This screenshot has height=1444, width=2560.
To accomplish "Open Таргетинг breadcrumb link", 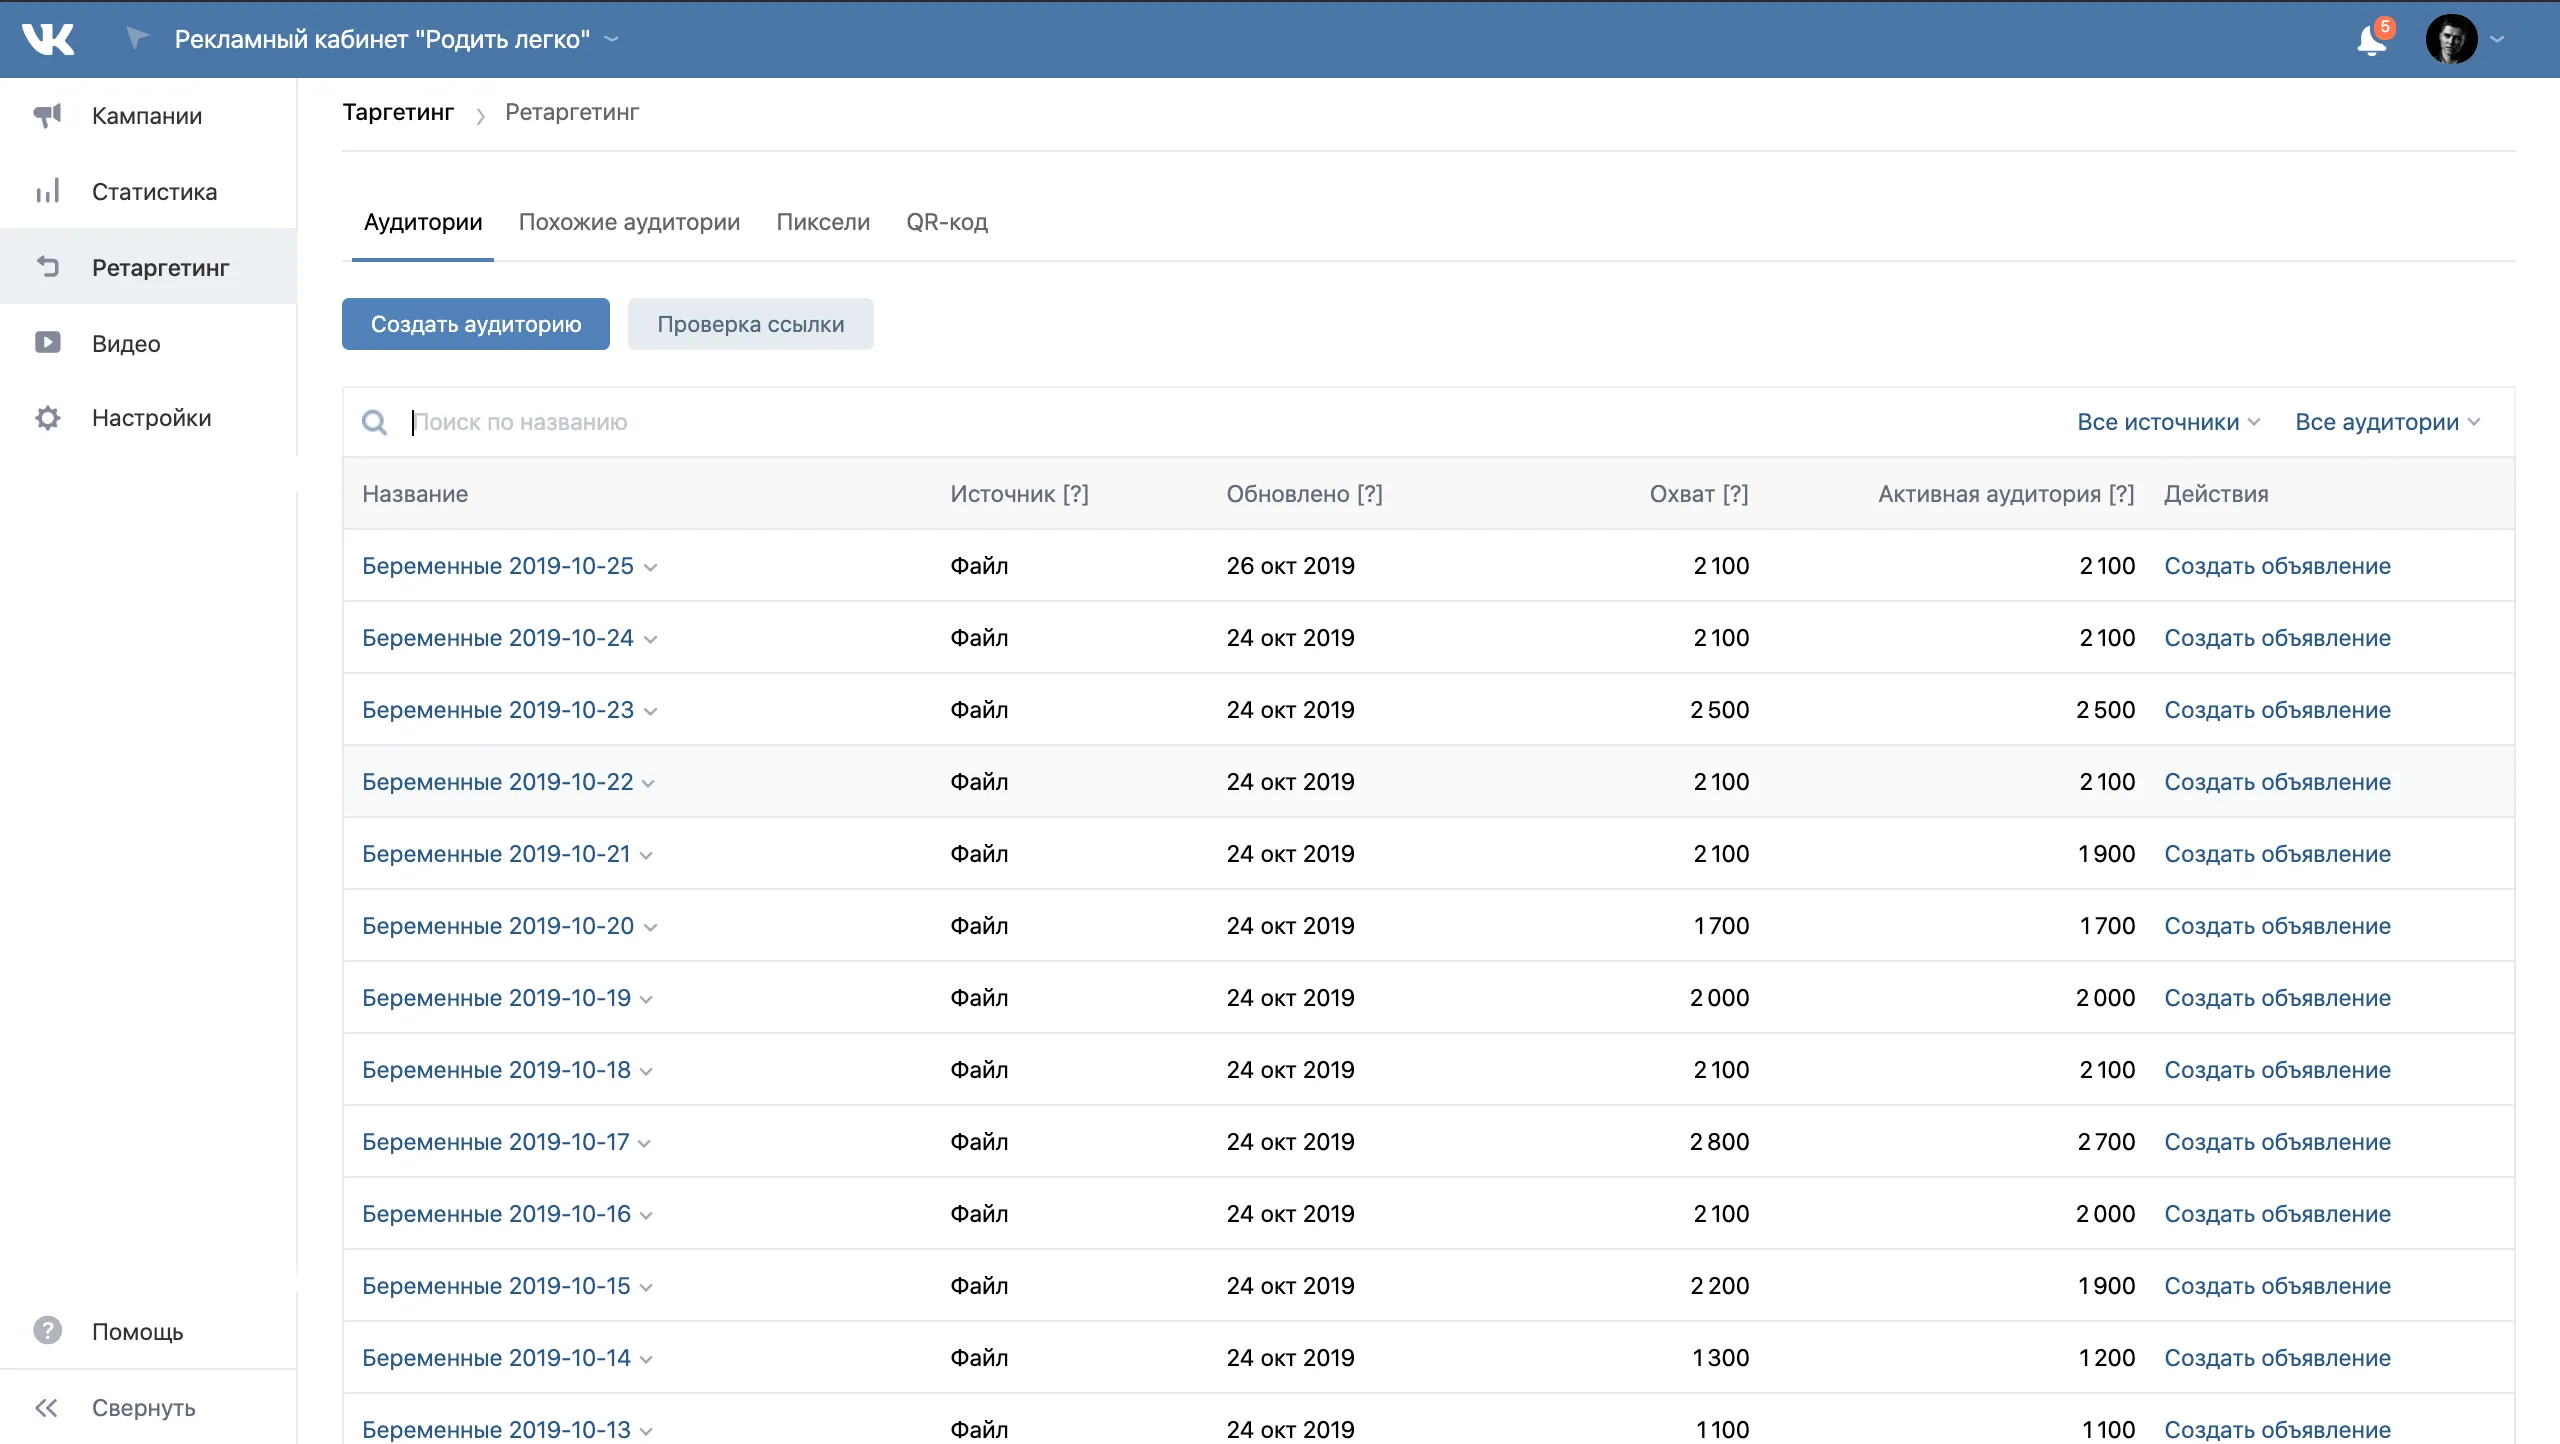I will pos(399,112).
